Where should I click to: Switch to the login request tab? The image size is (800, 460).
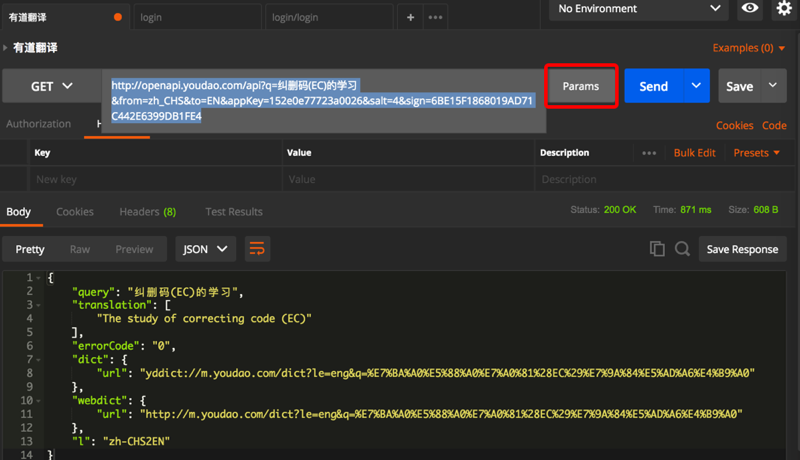tap(197, 17)
